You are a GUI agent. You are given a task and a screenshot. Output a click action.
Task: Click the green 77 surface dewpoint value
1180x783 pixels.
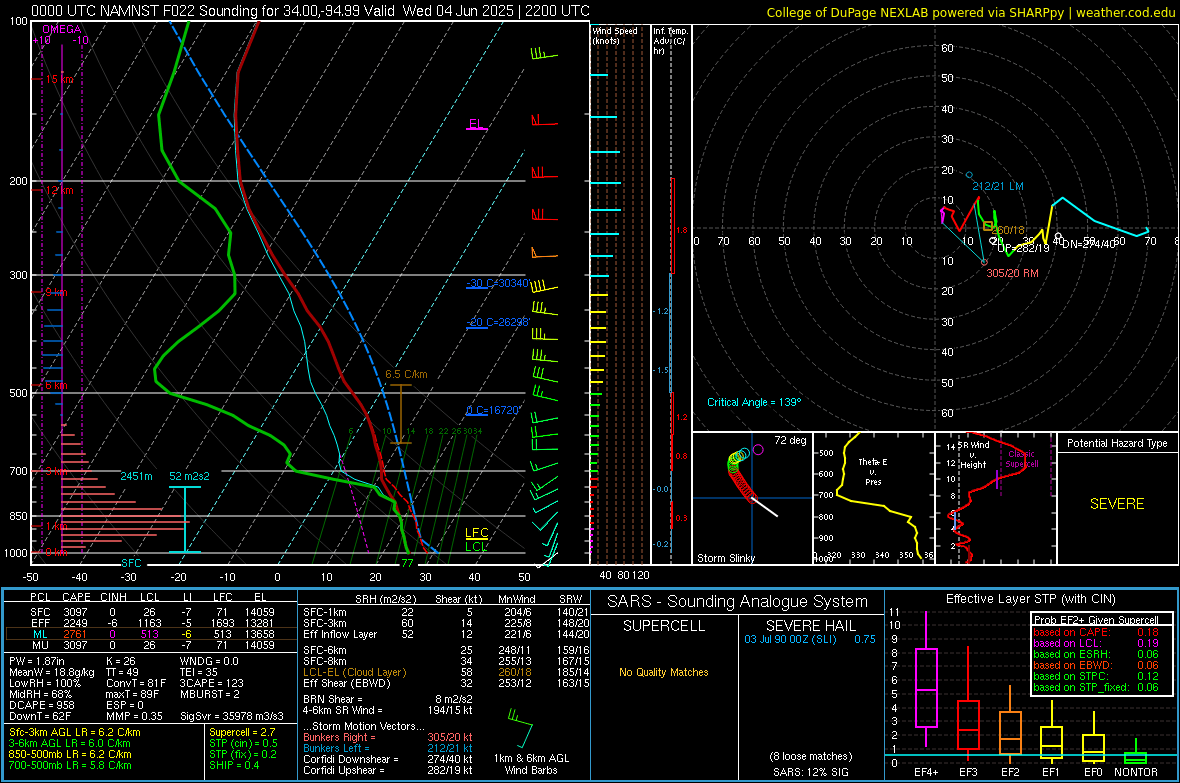point(407,563)
